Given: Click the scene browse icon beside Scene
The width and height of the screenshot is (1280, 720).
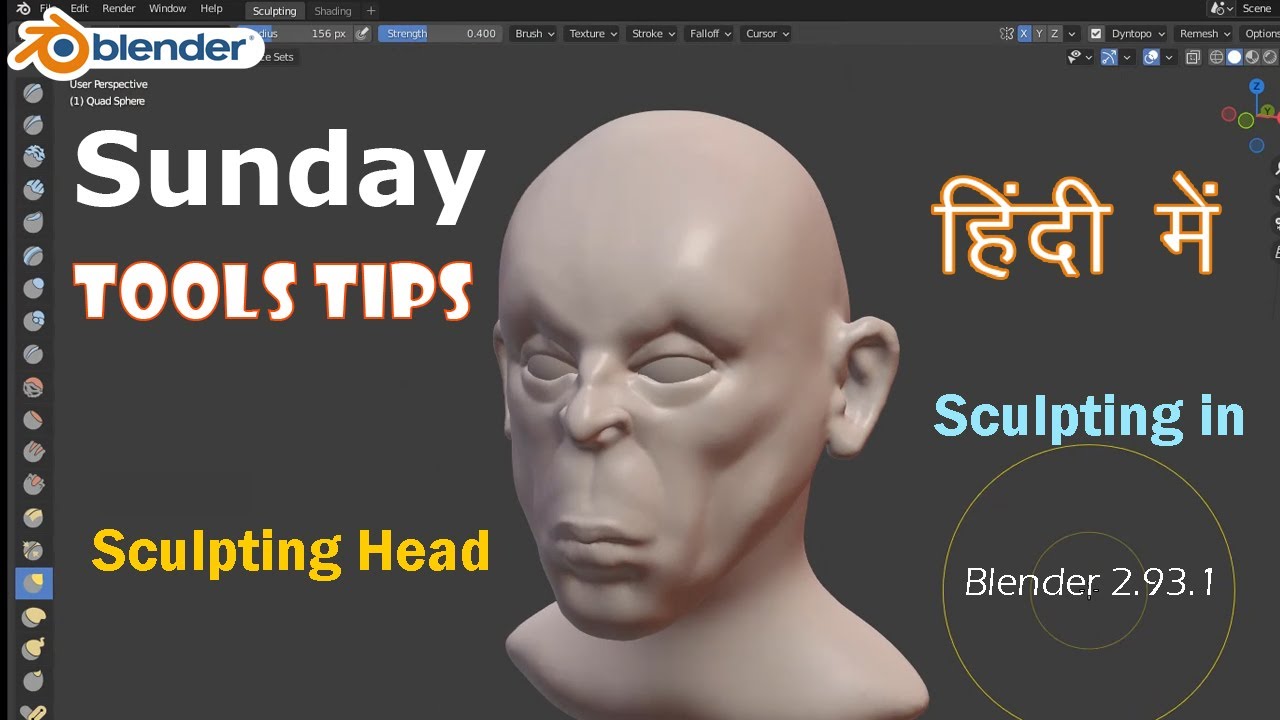Looking at the screenshot, I should click(1219, 9).
